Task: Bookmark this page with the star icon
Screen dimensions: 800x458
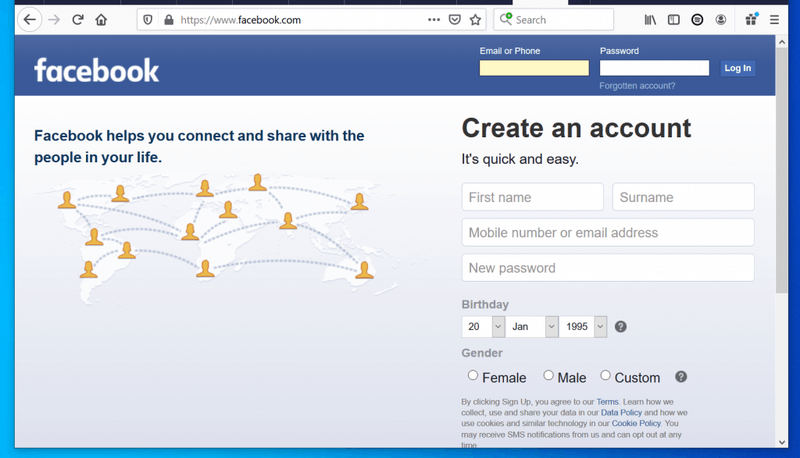Action: coord(476,20)
